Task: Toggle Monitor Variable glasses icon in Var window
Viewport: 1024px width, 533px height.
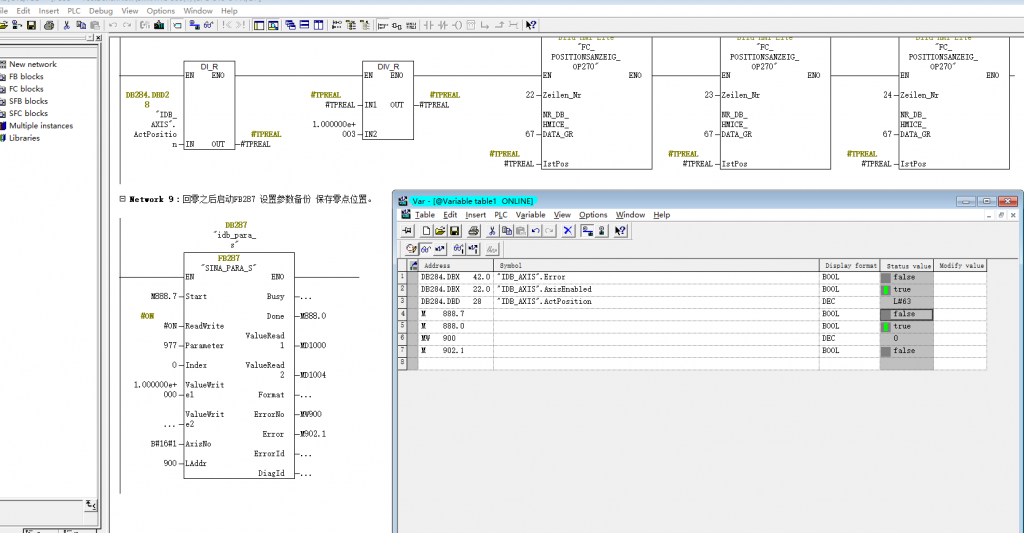Action: [x=425, y=249]
